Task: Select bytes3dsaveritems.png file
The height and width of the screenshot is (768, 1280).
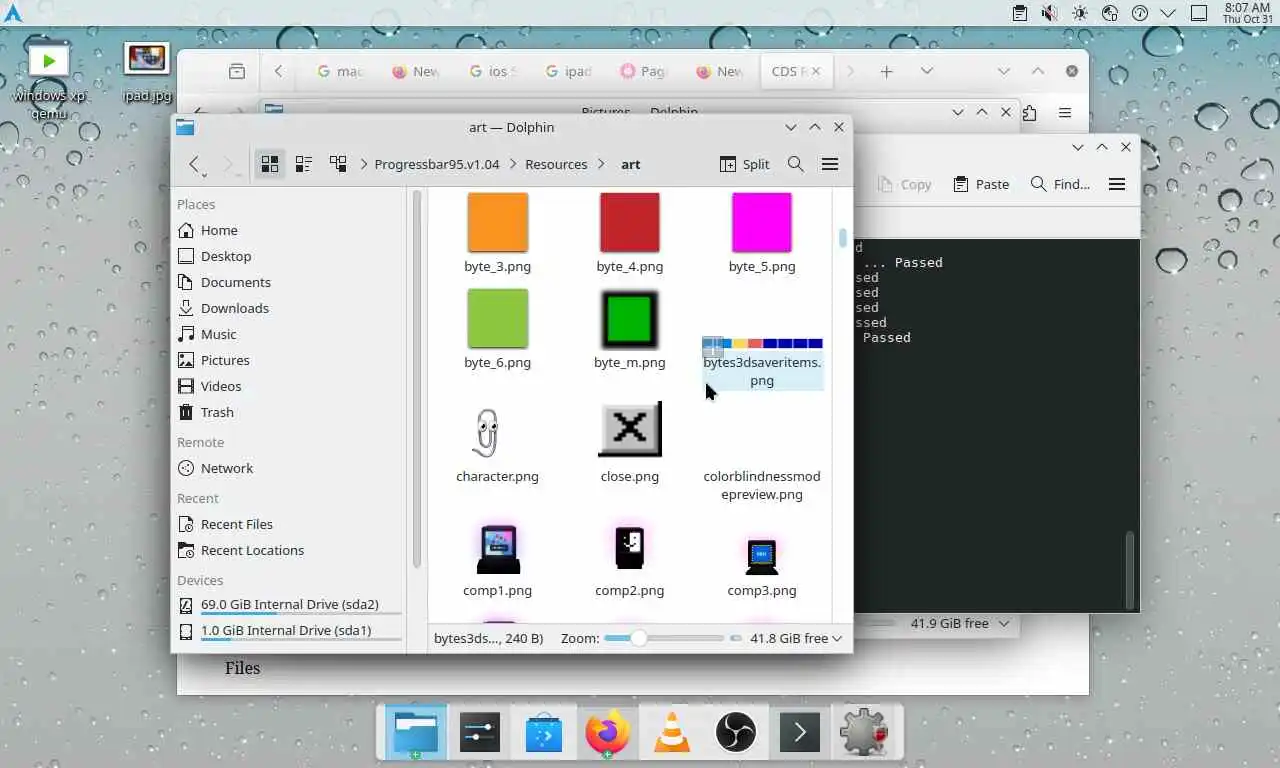Action: [x=762, y=364]
